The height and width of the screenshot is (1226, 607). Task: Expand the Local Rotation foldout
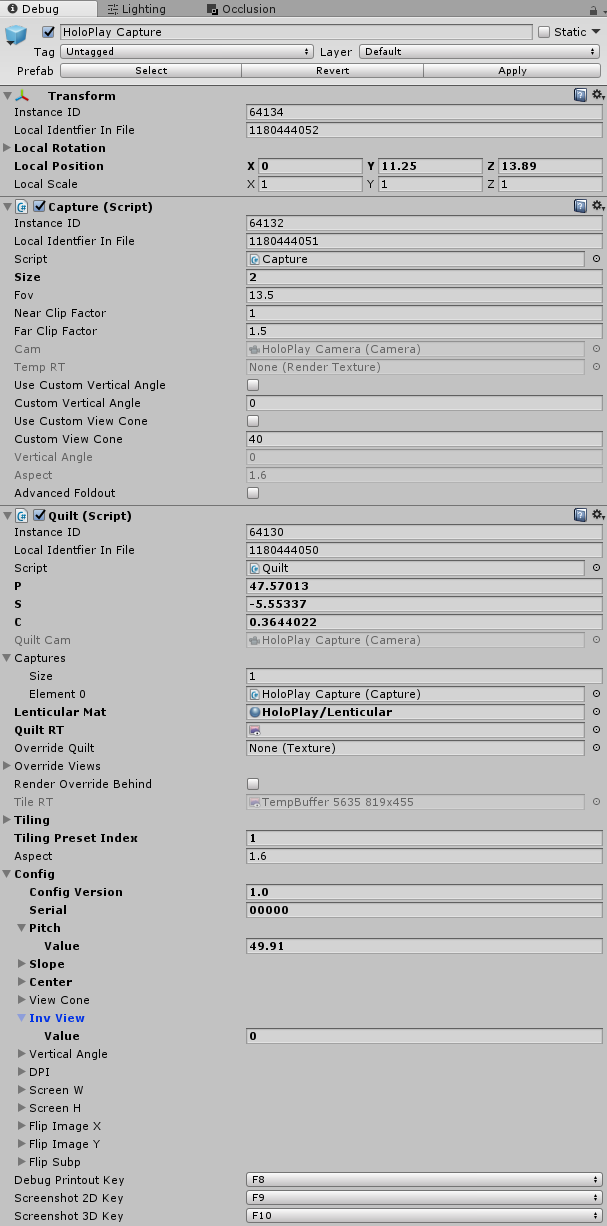pyautogui.click(x=8, y=148)
